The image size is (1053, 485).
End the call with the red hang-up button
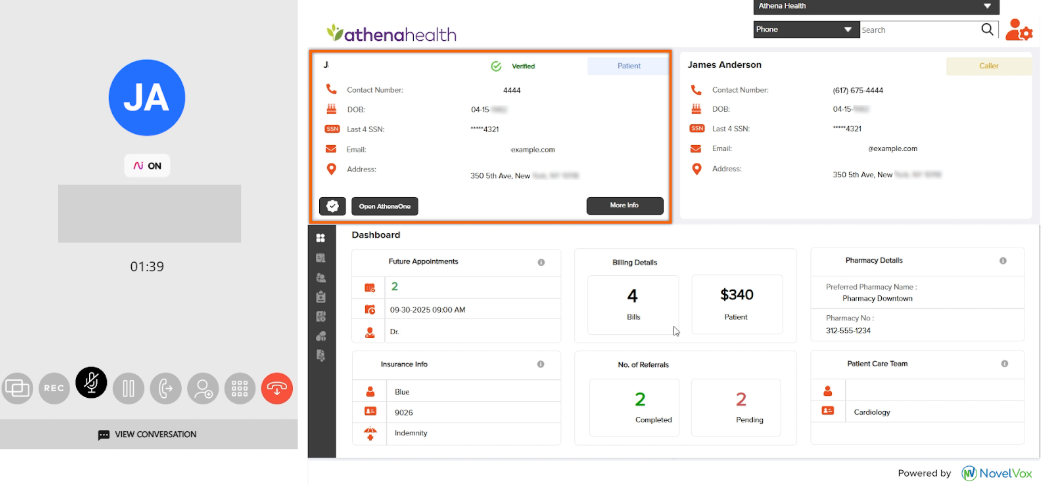[x=277, y=388]
